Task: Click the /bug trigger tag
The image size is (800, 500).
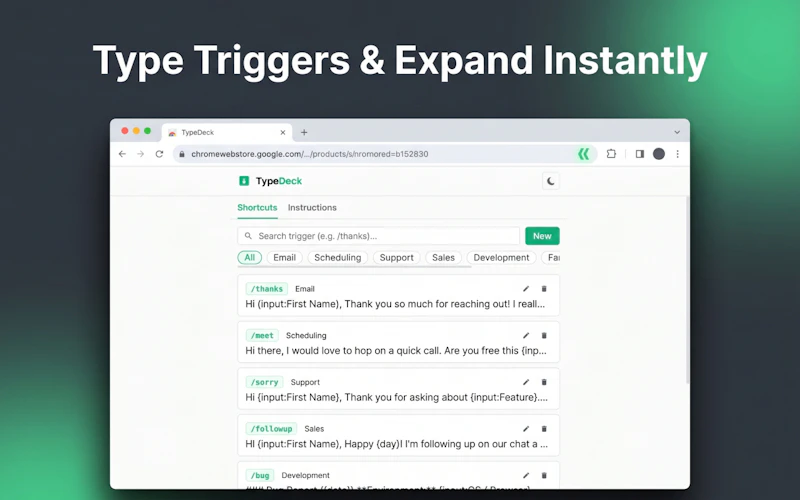Action: [260, 476]
